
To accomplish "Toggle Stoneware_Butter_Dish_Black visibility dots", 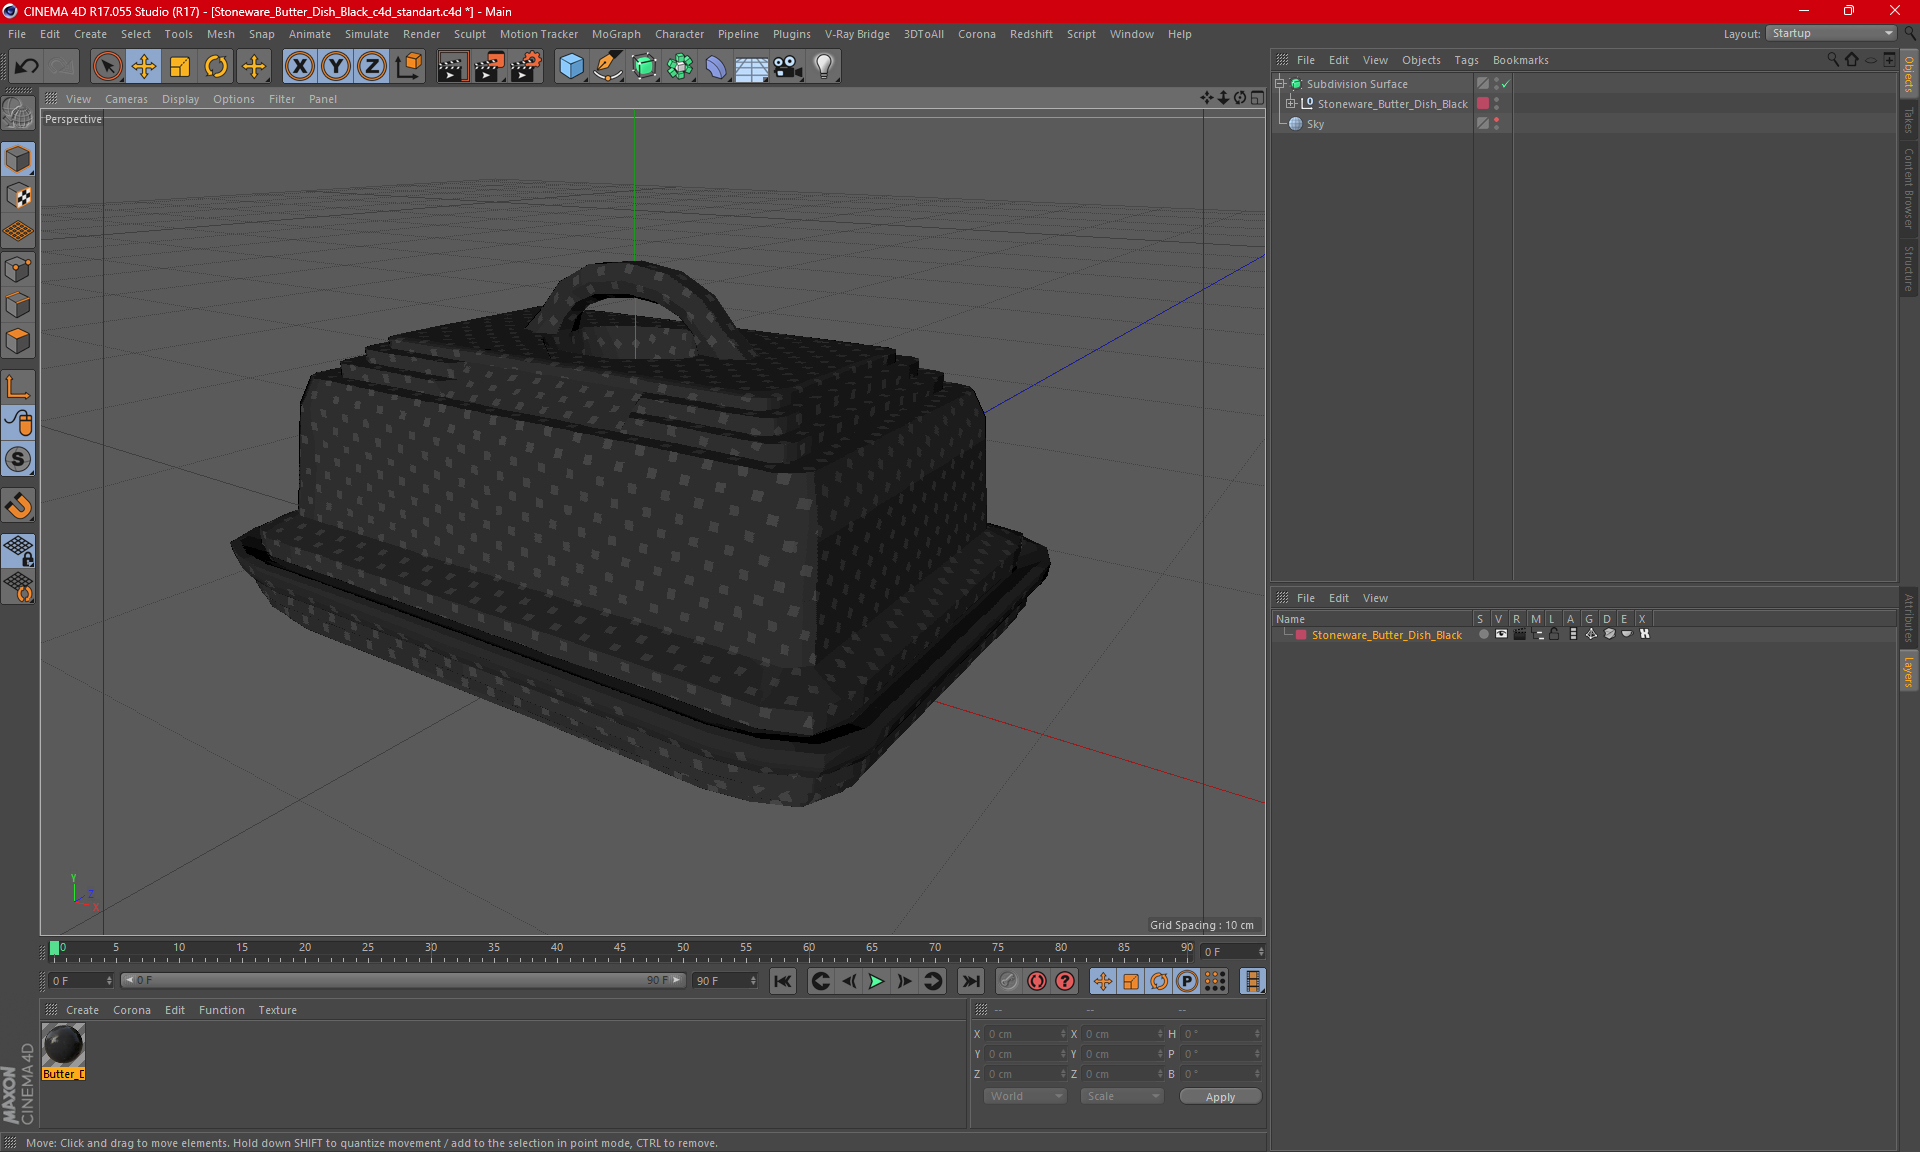I will (x=1496, y=104).
